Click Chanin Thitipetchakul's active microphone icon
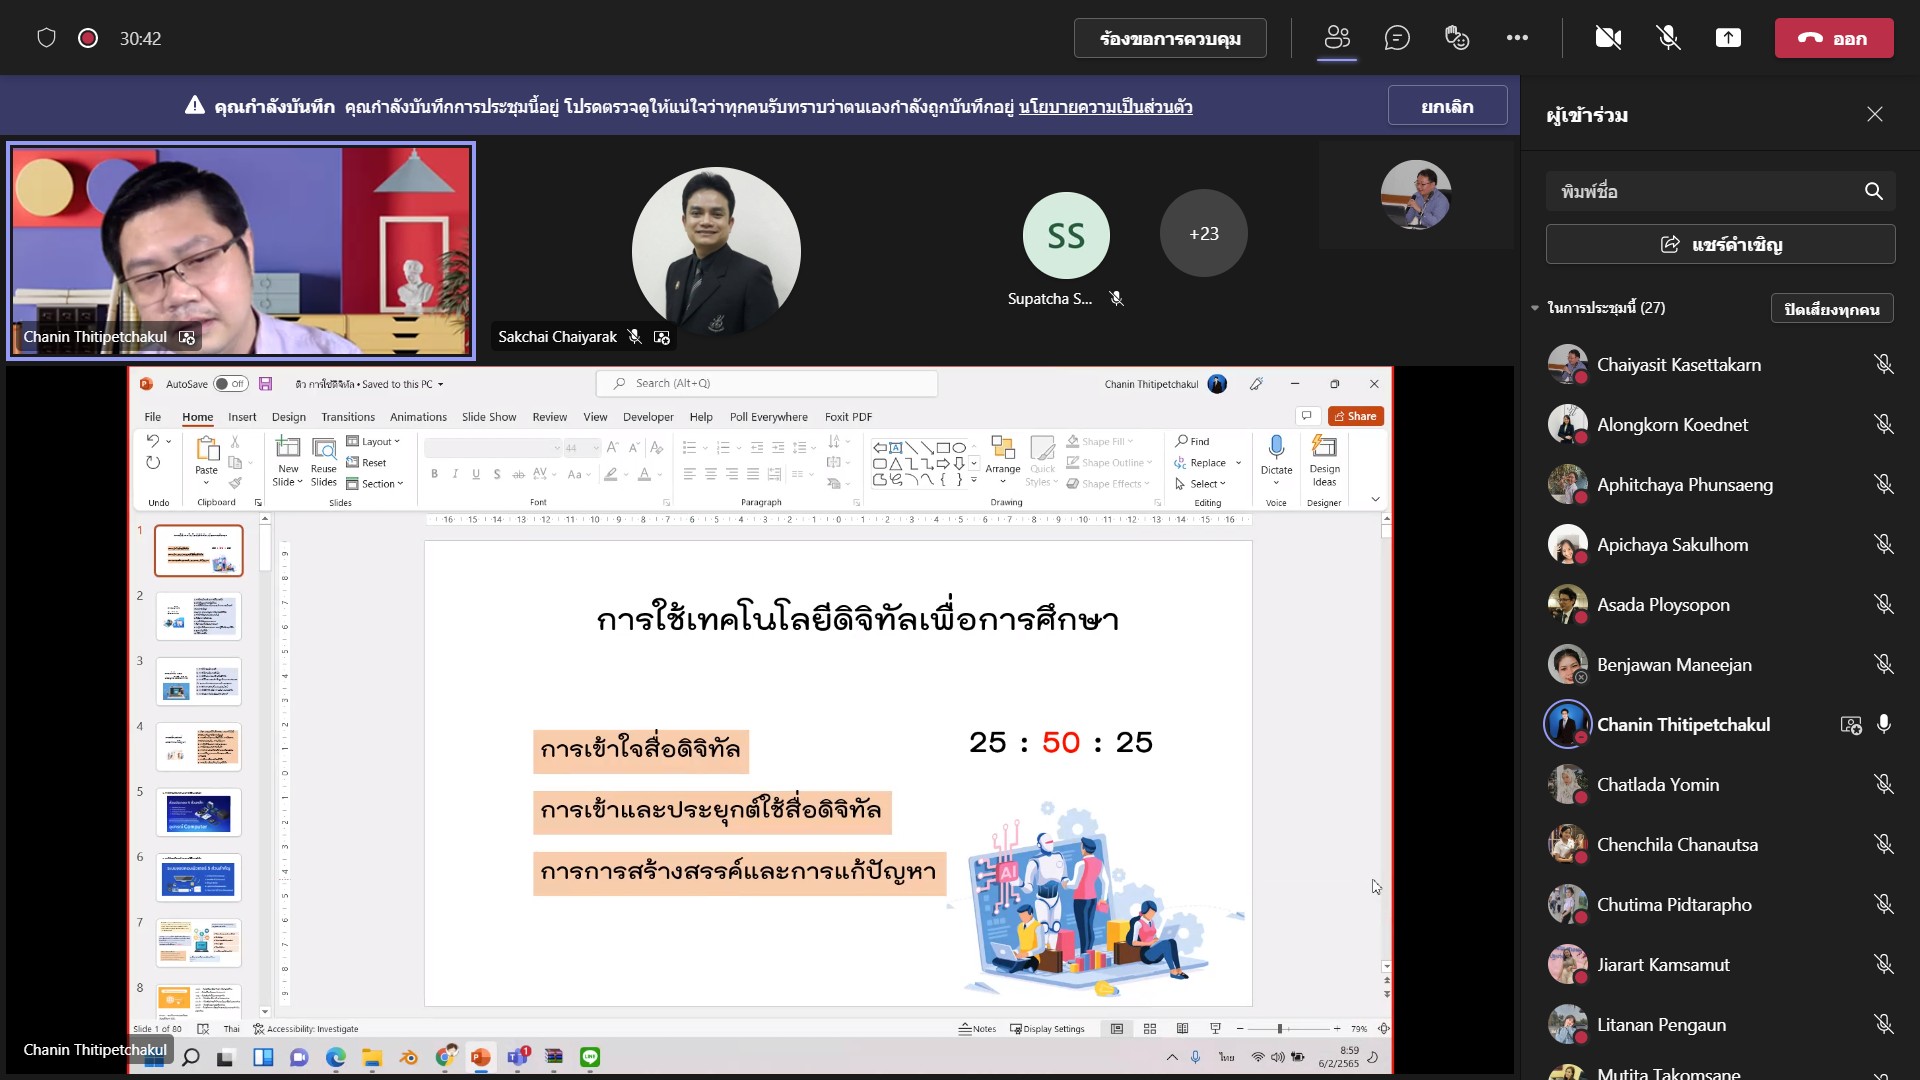The width and height of the screenshot is (1920, 1080). coord(1883,725)
